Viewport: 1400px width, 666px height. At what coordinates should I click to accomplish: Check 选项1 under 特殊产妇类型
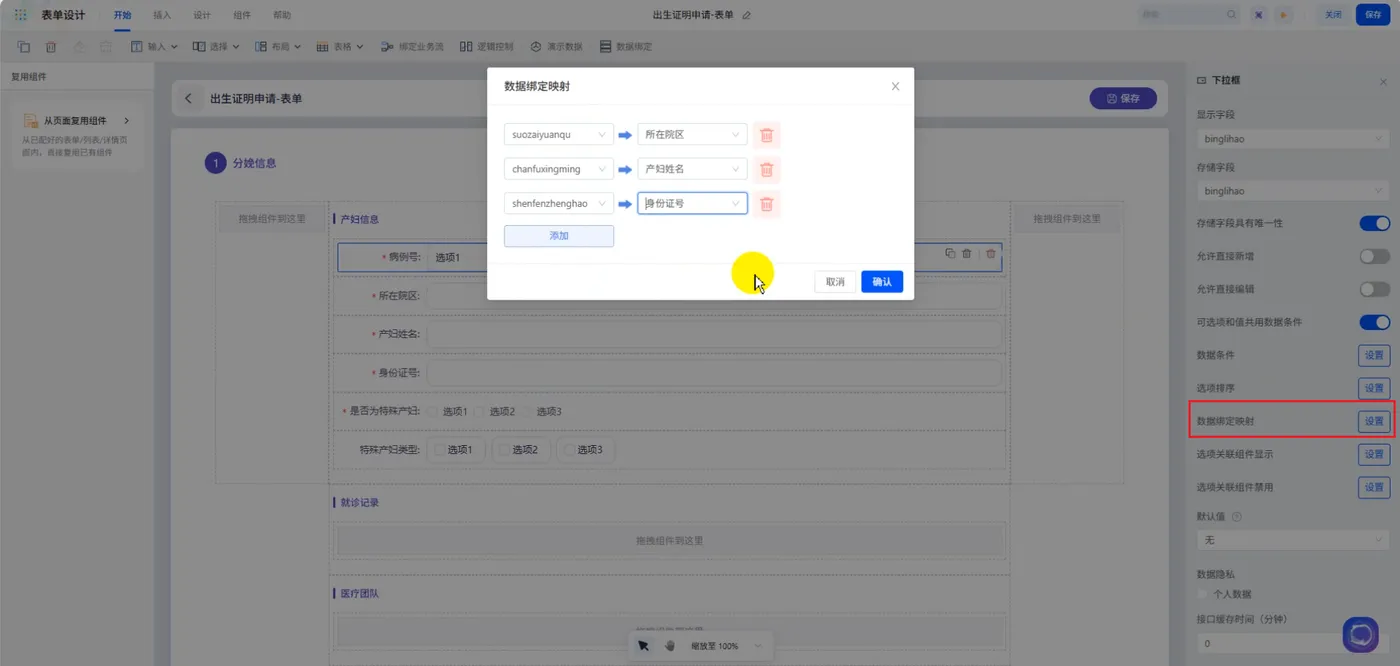[x=439, y=450]
